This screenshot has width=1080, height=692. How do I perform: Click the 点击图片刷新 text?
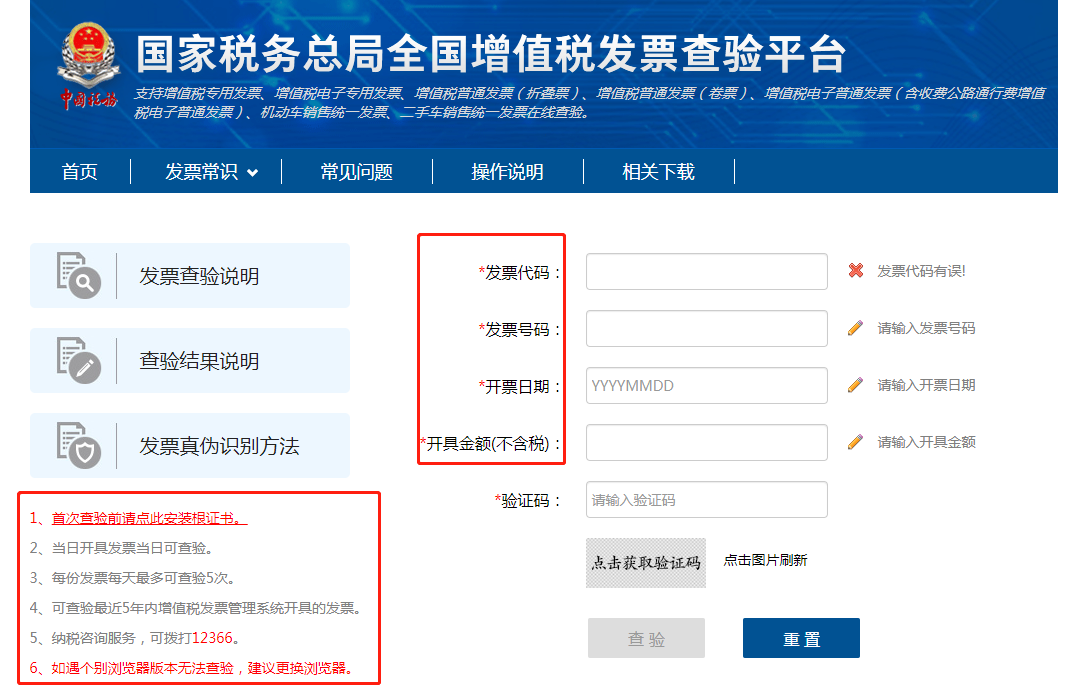point(765,560)
